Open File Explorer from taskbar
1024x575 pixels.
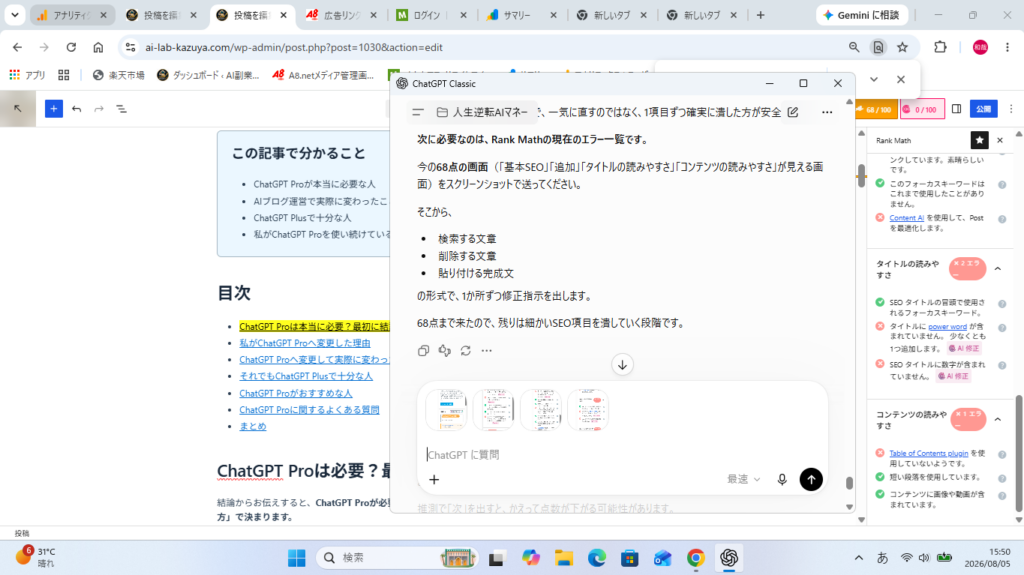[x=564, y=557]
